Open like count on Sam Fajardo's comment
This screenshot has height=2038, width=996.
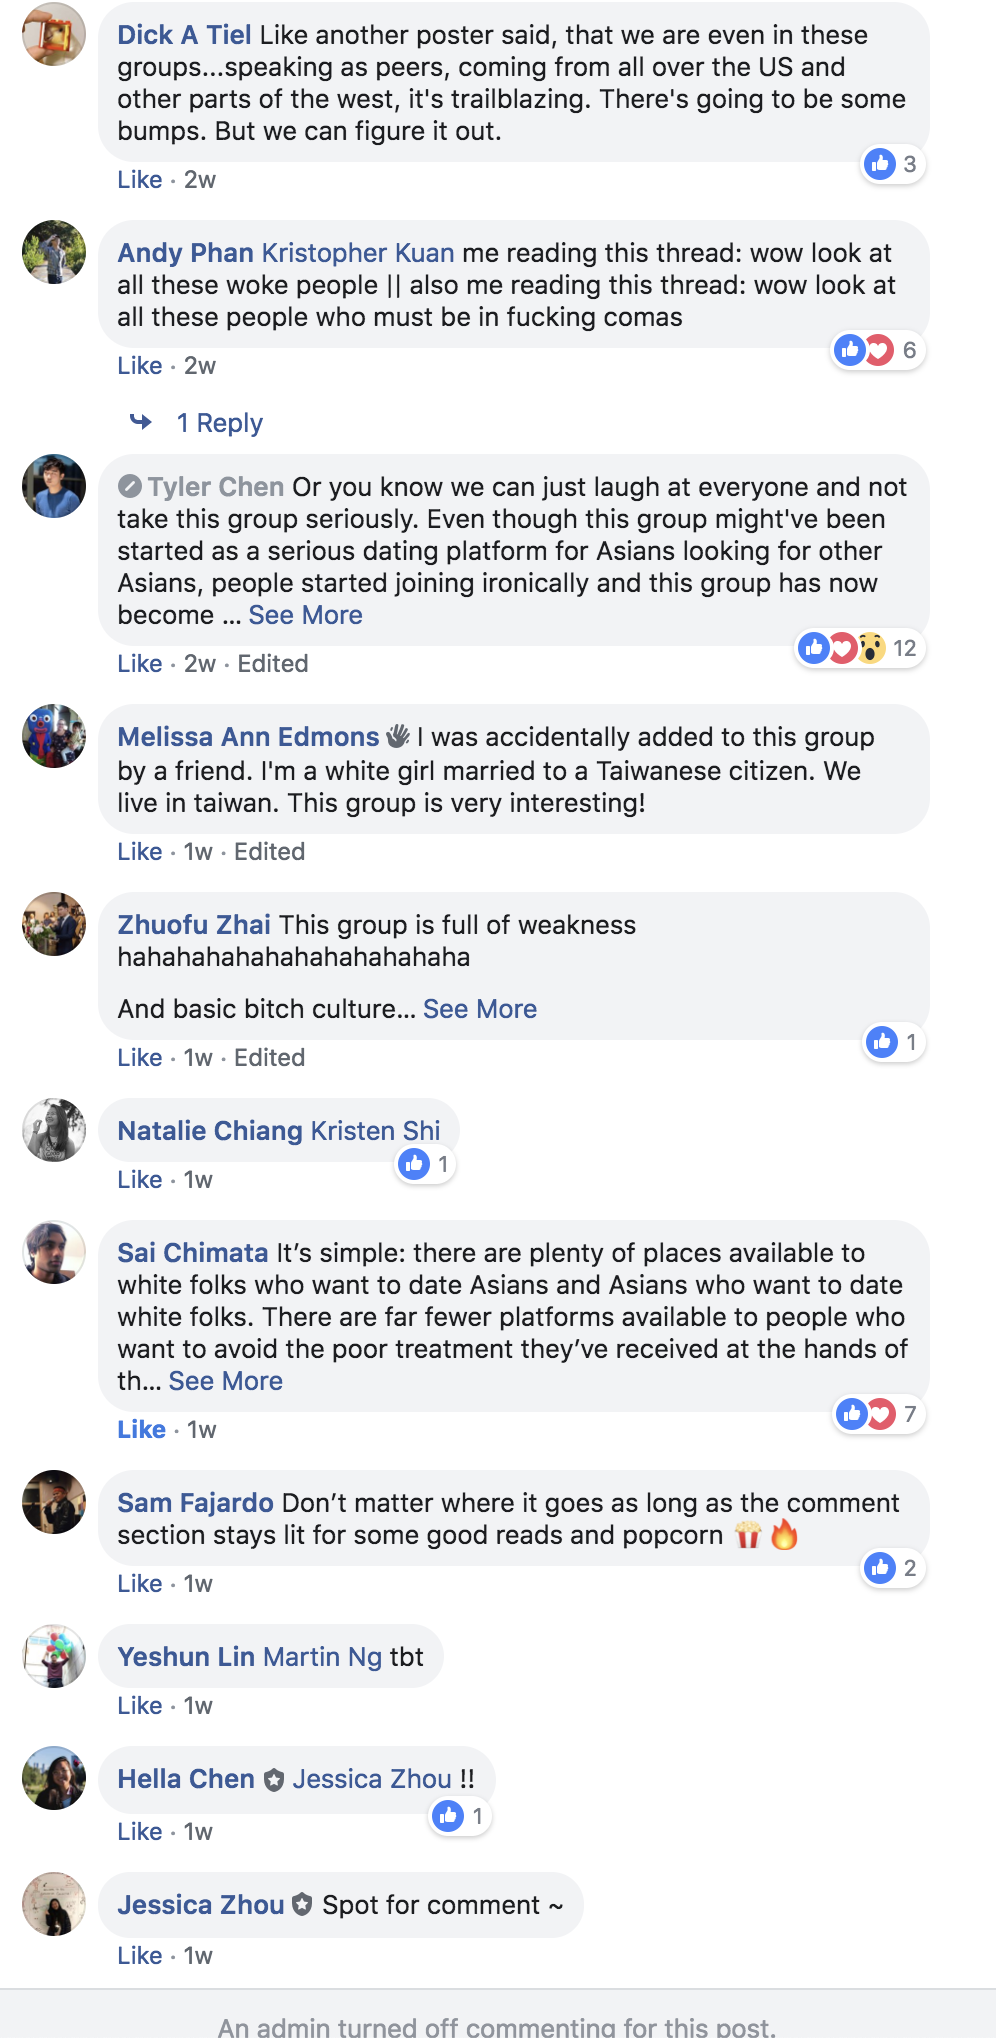click(894, 1568)
